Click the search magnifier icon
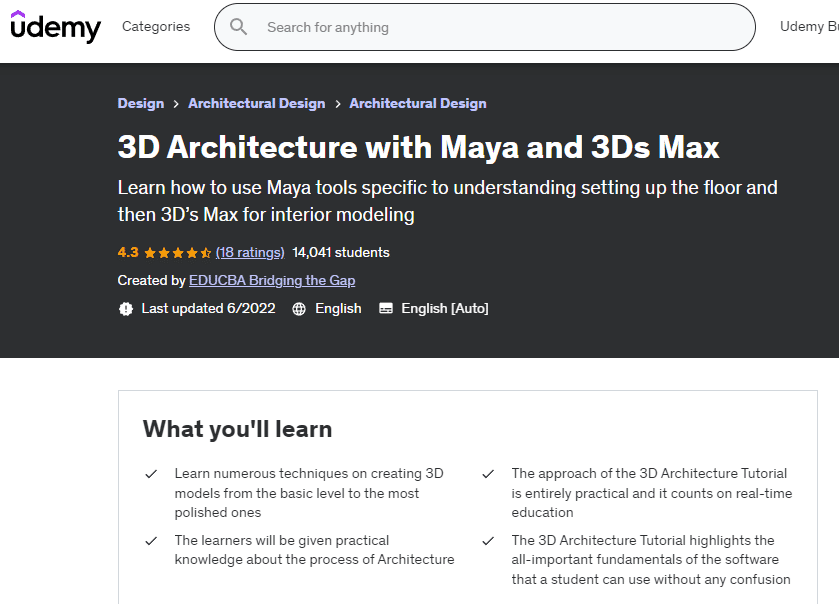This screenshot has width=839, height=604. pyautogui.click(x=239, y=27)
